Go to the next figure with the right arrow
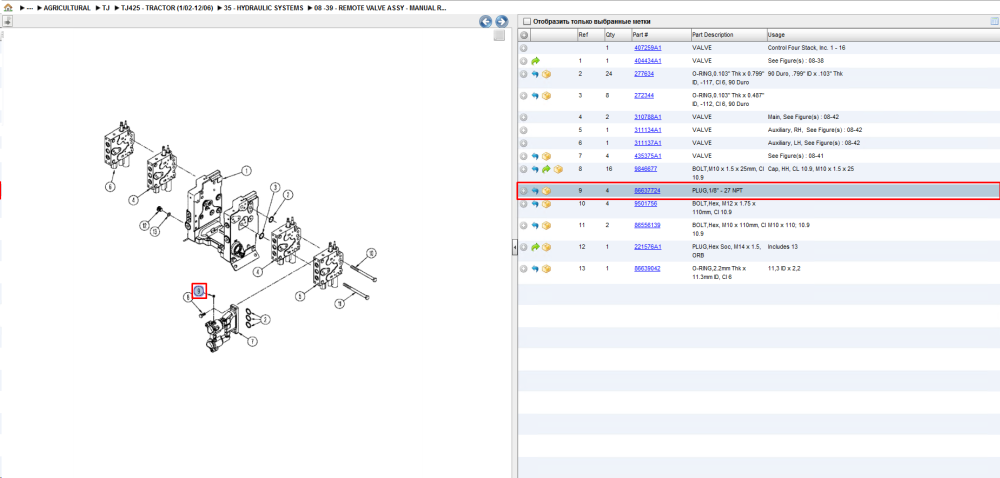 [x=501, y=21]
